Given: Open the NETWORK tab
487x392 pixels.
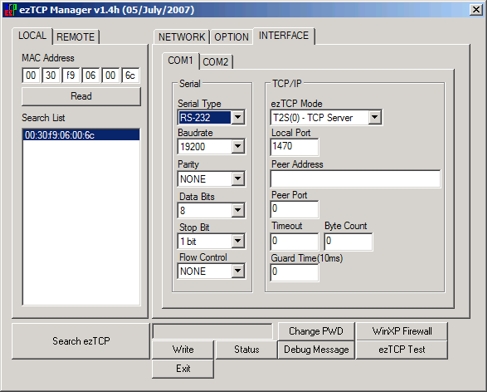Looking at the screenshot, I should point(182,37).
